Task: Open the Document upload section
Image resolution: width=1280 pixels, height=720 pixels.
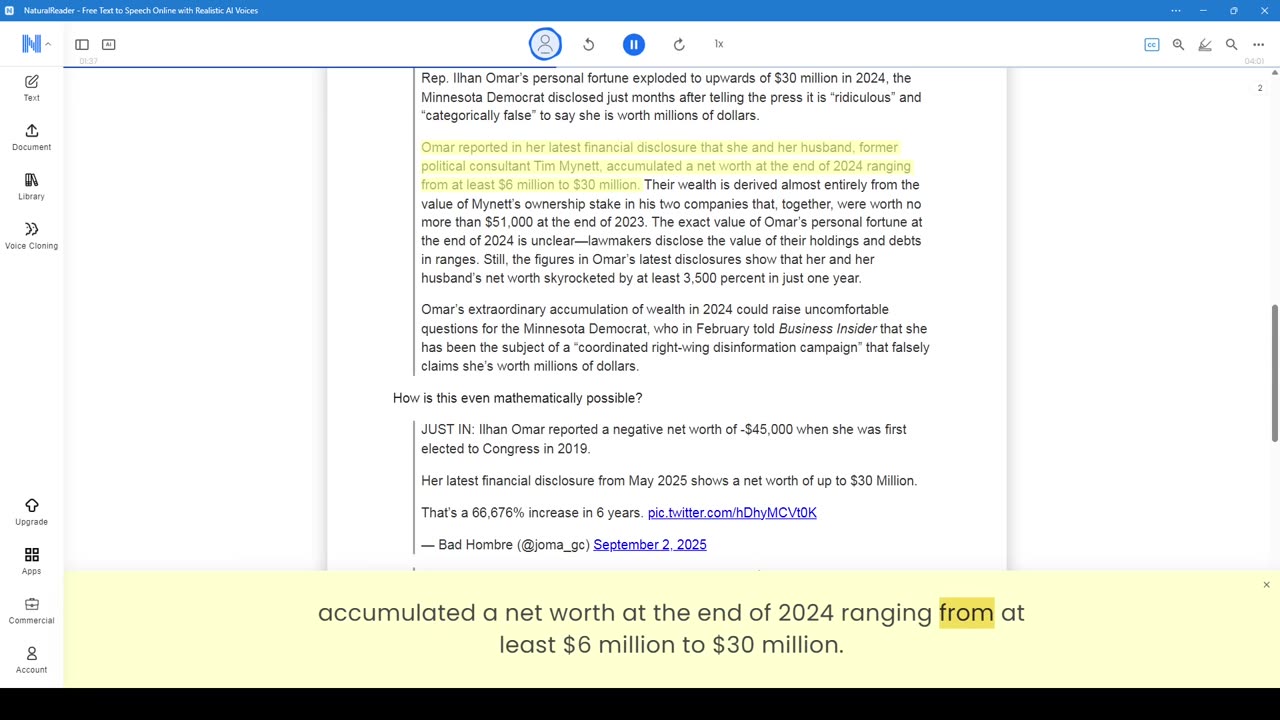Action: coord(31,137)
